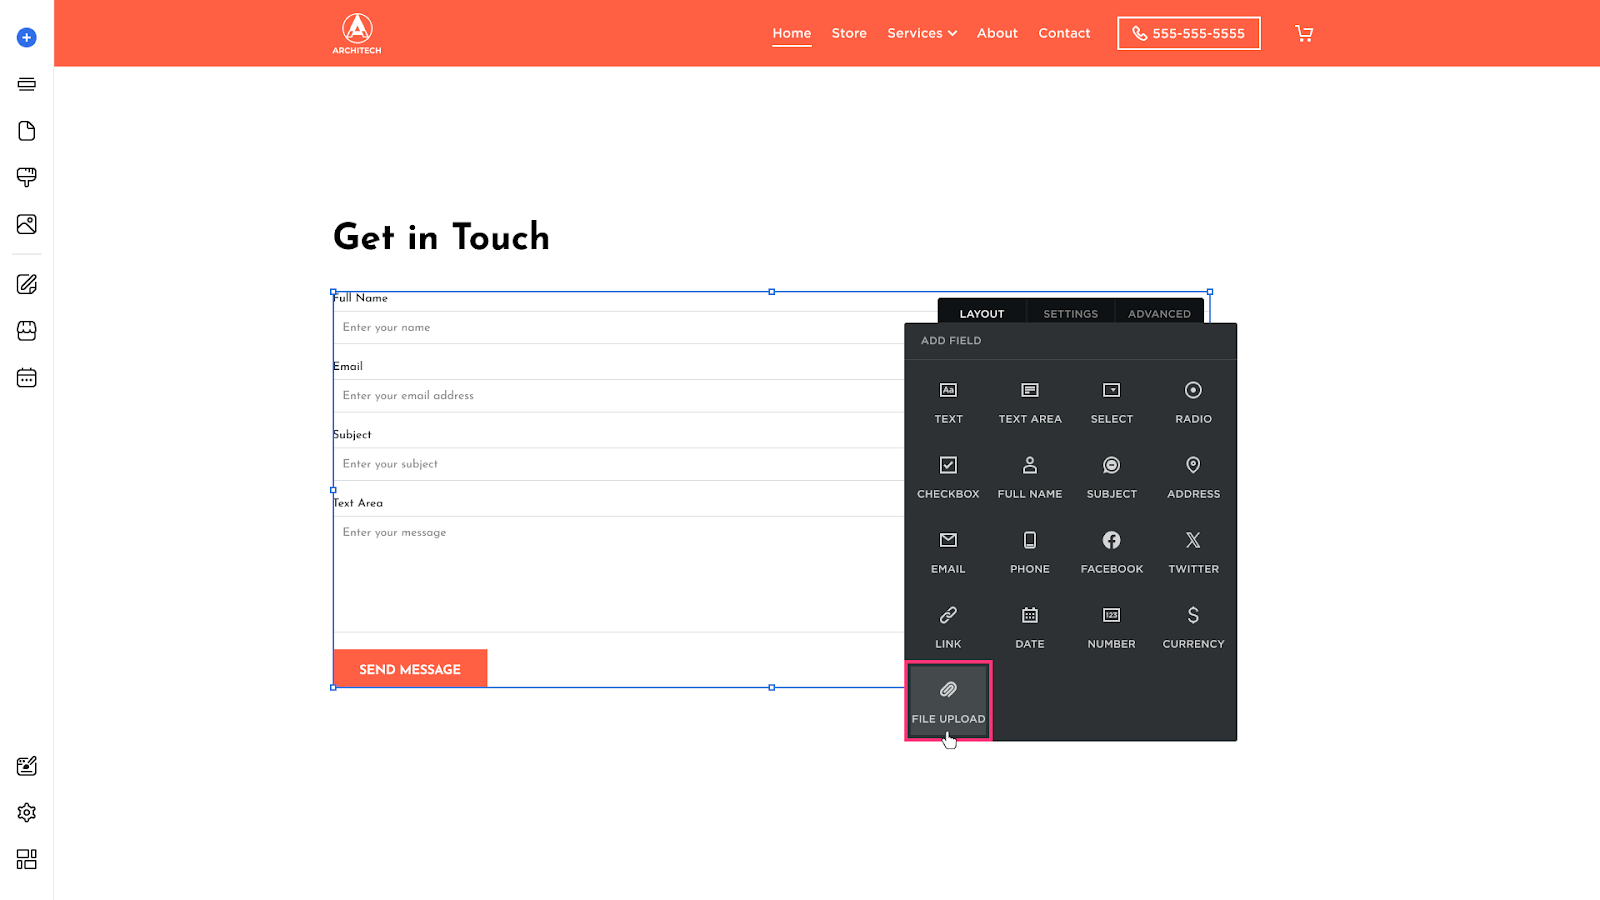Image resolution: width=1600 pixels, height=900 pixels.
Task: Add a Full Name field
Action: tap(1030, 477)
